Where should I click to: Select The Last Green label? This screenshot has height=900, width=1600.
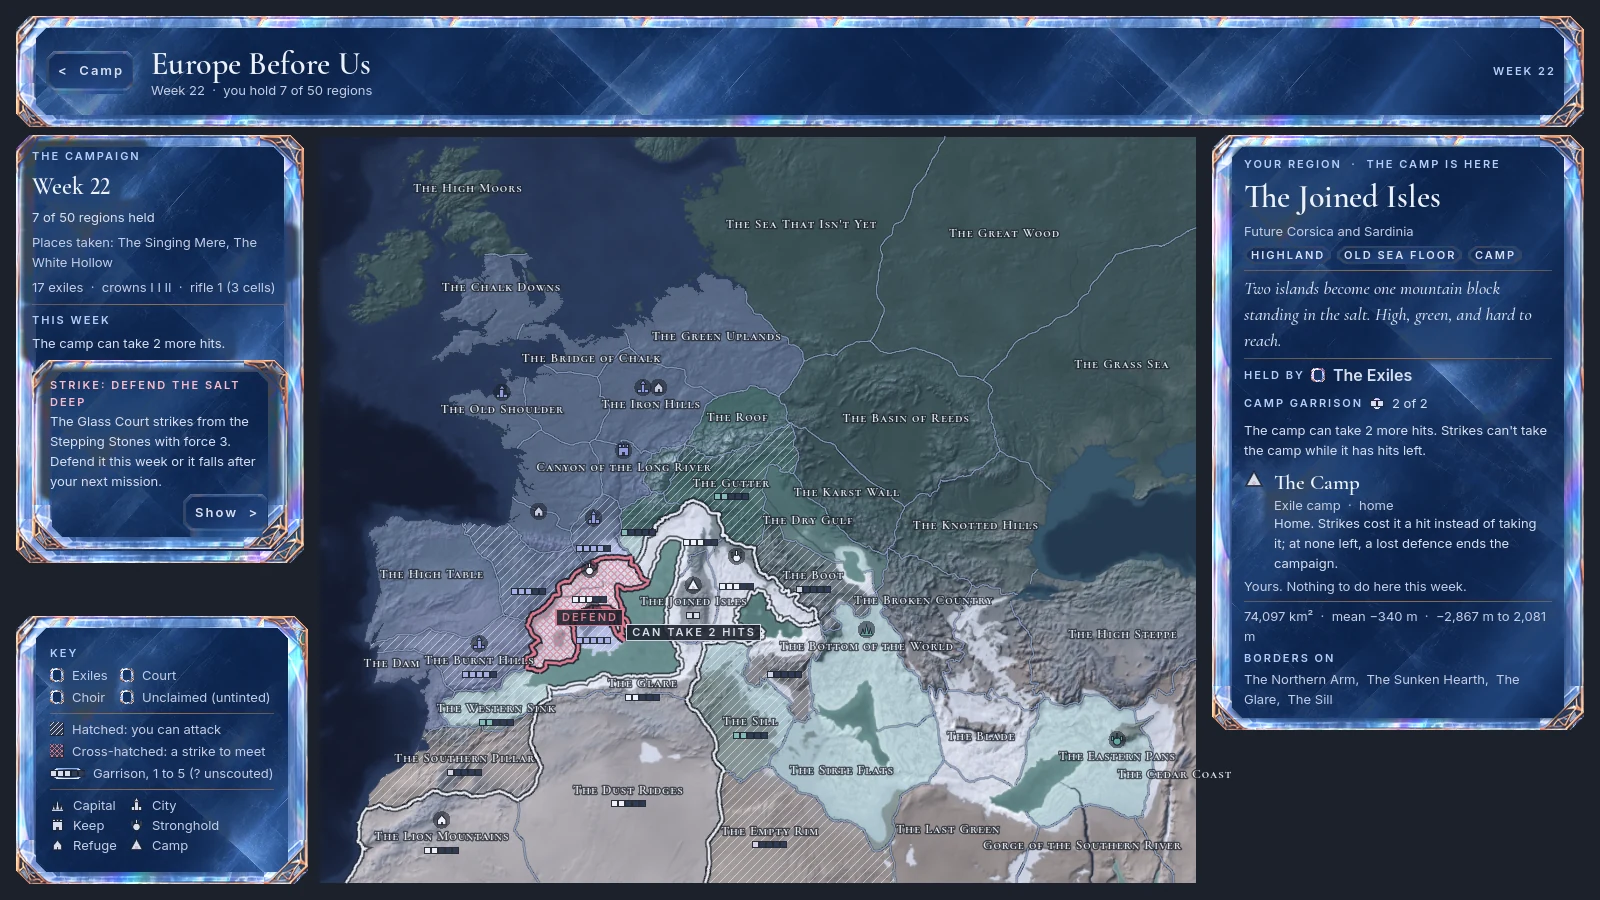[947, 829]
